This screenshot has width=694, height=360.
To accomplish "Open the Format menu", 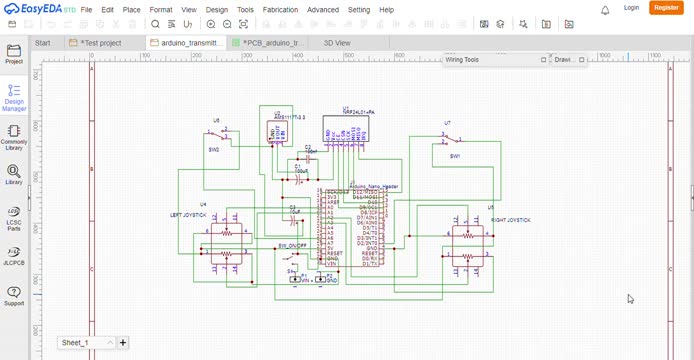I will [x=161, y=10].
